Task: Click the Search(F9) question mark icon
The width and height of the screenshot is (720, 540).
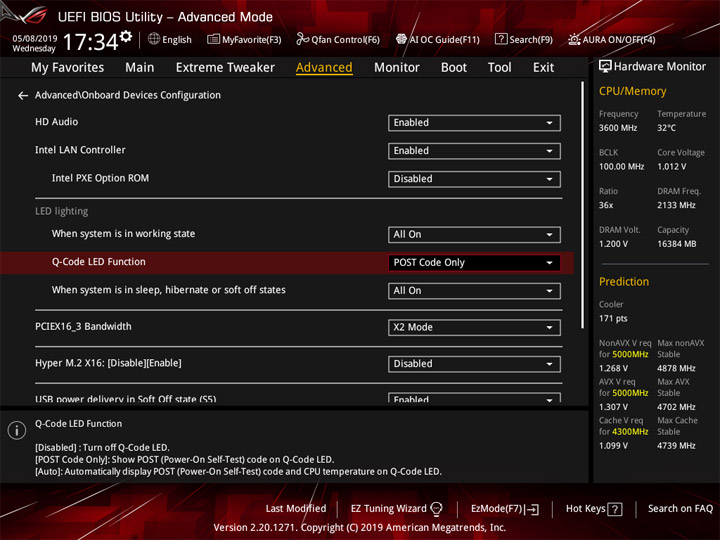Action: [501, 39]
